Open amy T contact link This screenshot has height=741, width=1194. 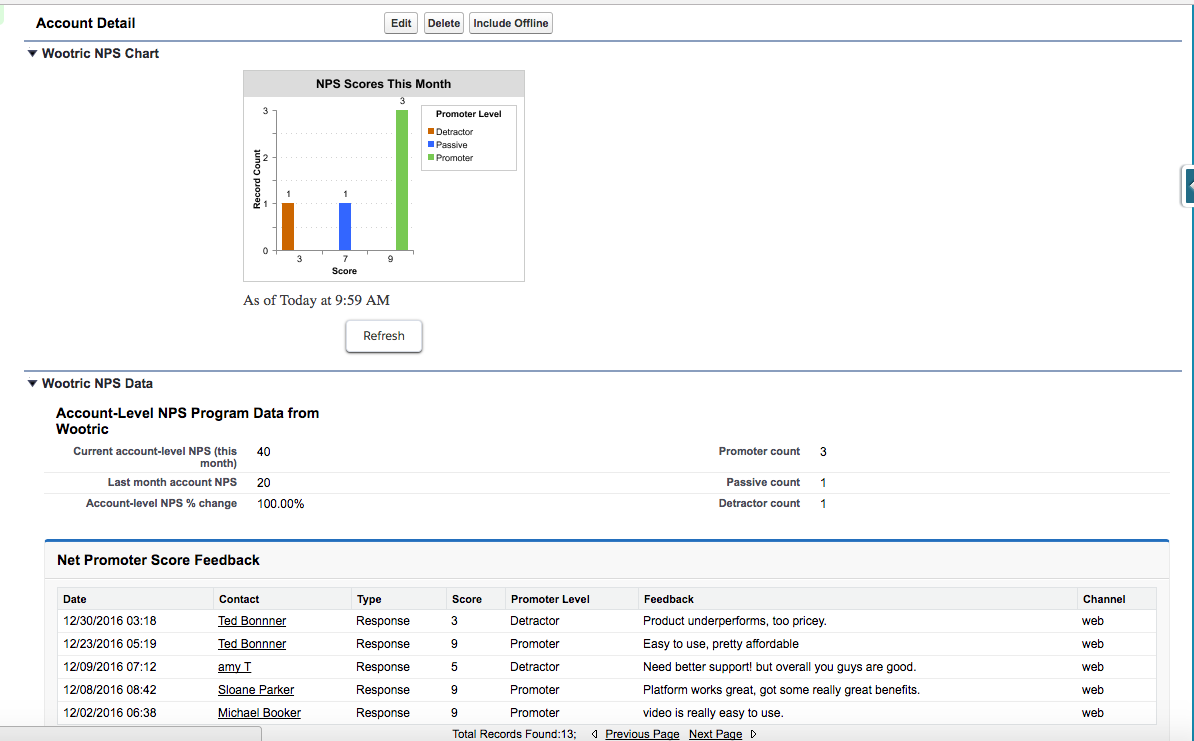point(235,666)
